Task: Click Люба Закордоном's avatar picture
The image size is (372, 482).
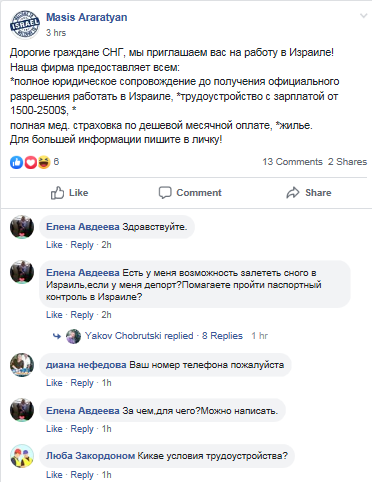Action: (x=22, y=456)
